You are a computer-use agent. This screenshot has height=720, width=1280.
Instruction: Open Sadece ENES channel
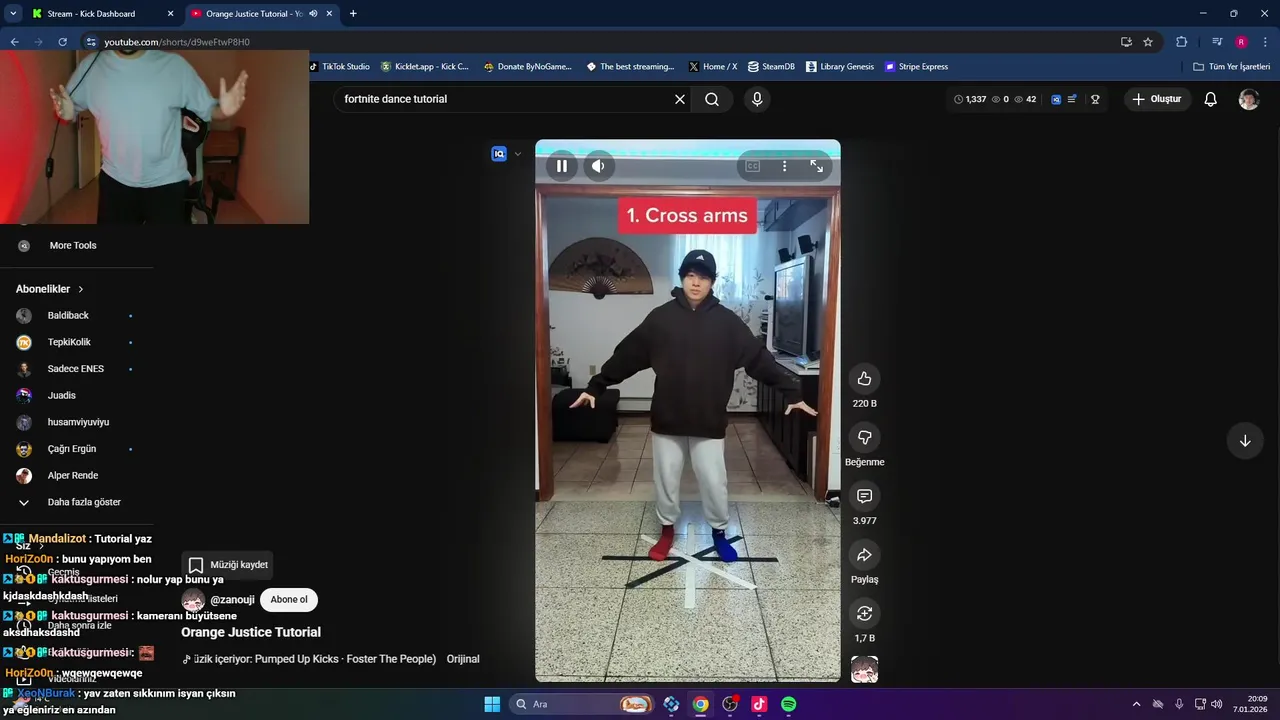pyautogui.click(x=76, y=369)
